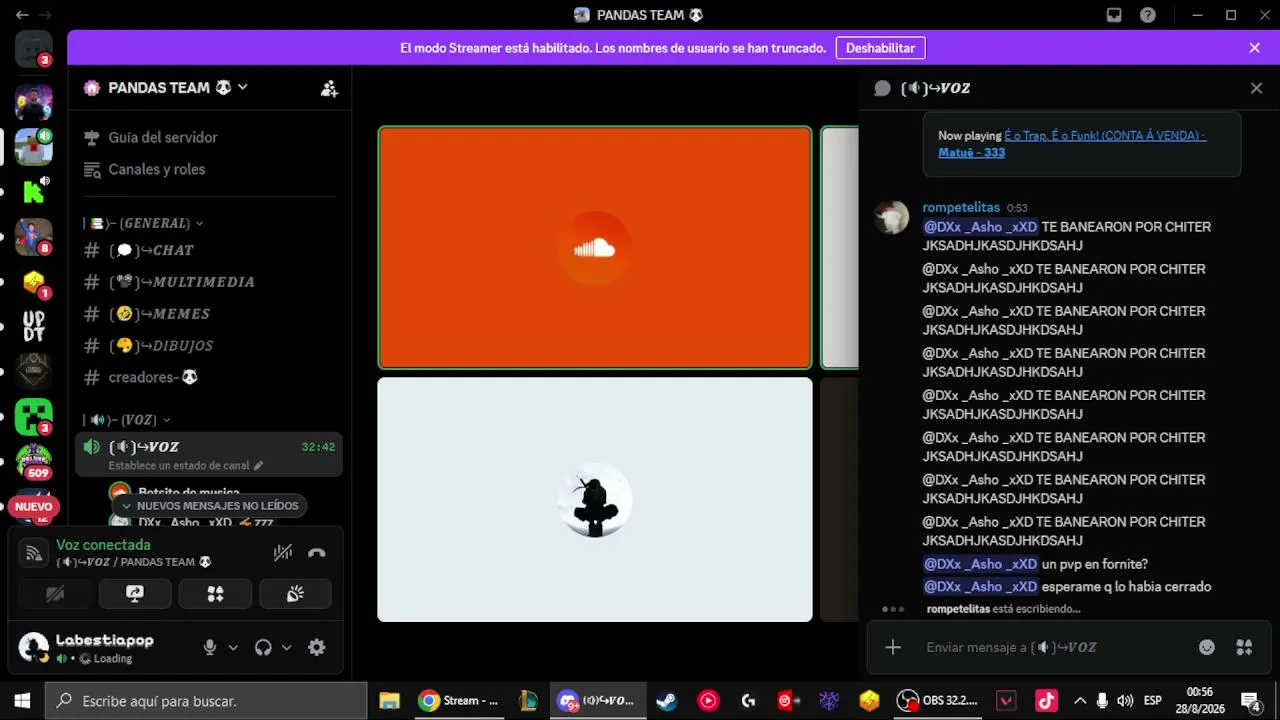Open the yellow cube server icon

click(33, 281)
